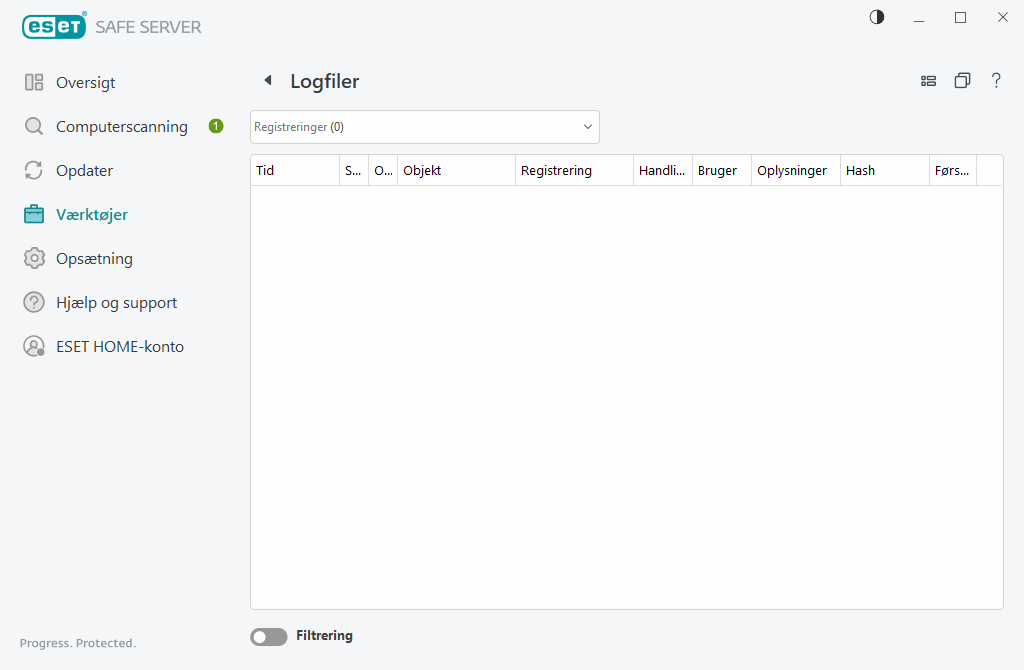
Task: Open the ESET HOME-konto page
Action: coord(120,346)
